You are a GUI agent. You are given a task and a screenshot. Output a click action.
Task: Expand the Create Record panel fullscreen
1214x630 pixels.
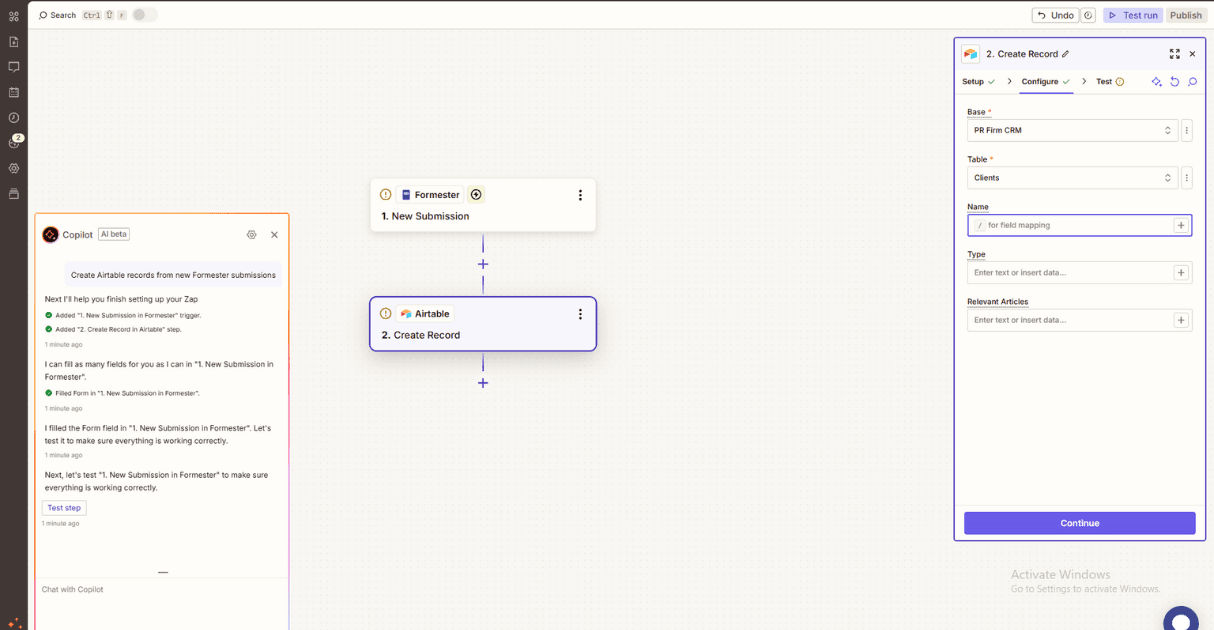coord(1174,54)
